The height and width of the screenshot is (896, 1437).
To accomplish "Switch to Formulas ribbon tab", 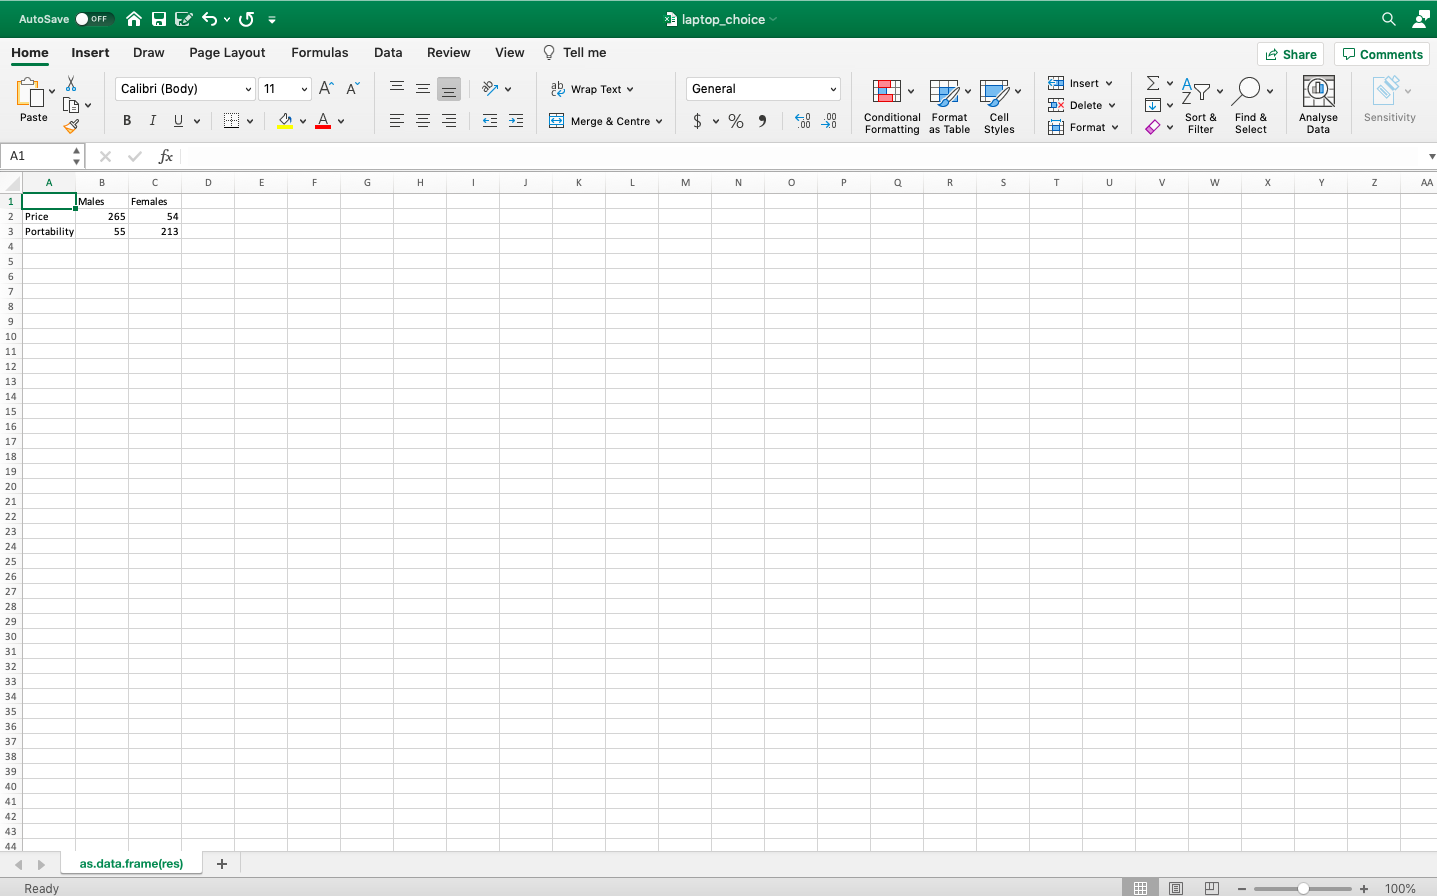I will (x=320, y=53).
